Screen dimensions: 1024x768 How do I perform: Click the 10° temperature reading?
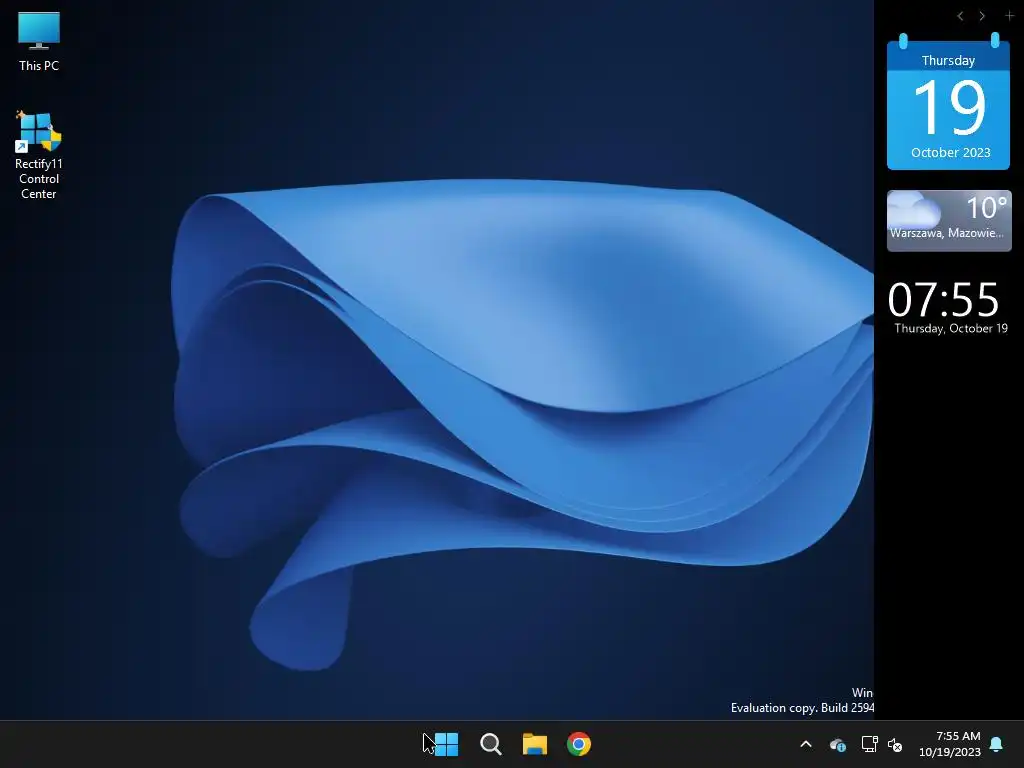(987, 208)
